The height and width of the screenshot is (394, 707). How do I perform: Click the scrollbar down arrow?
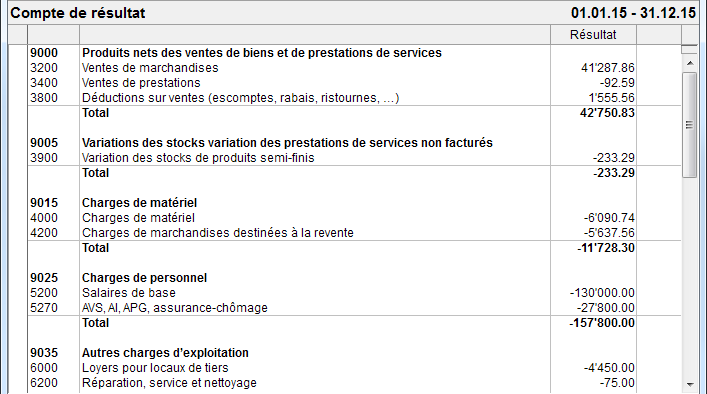click(690, 385)
